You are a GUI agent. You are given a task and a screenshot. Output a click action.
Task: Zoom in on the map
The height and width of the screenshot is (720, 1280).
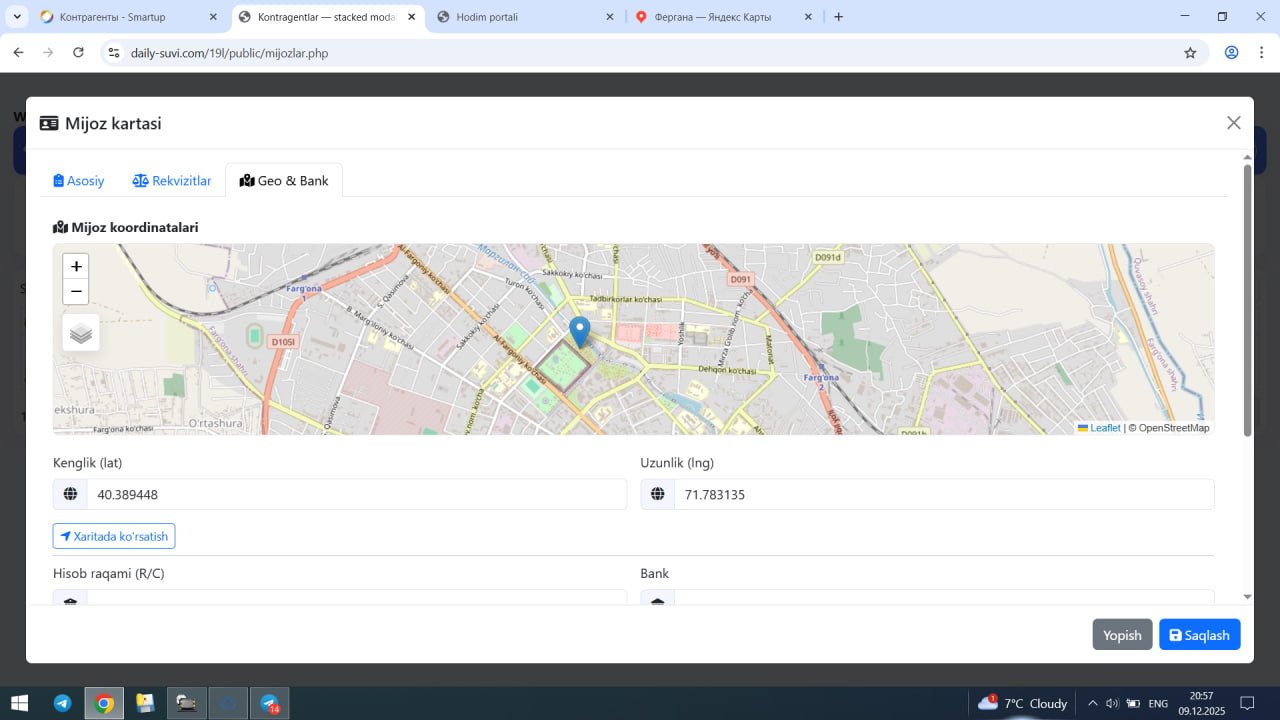[76, 267]
